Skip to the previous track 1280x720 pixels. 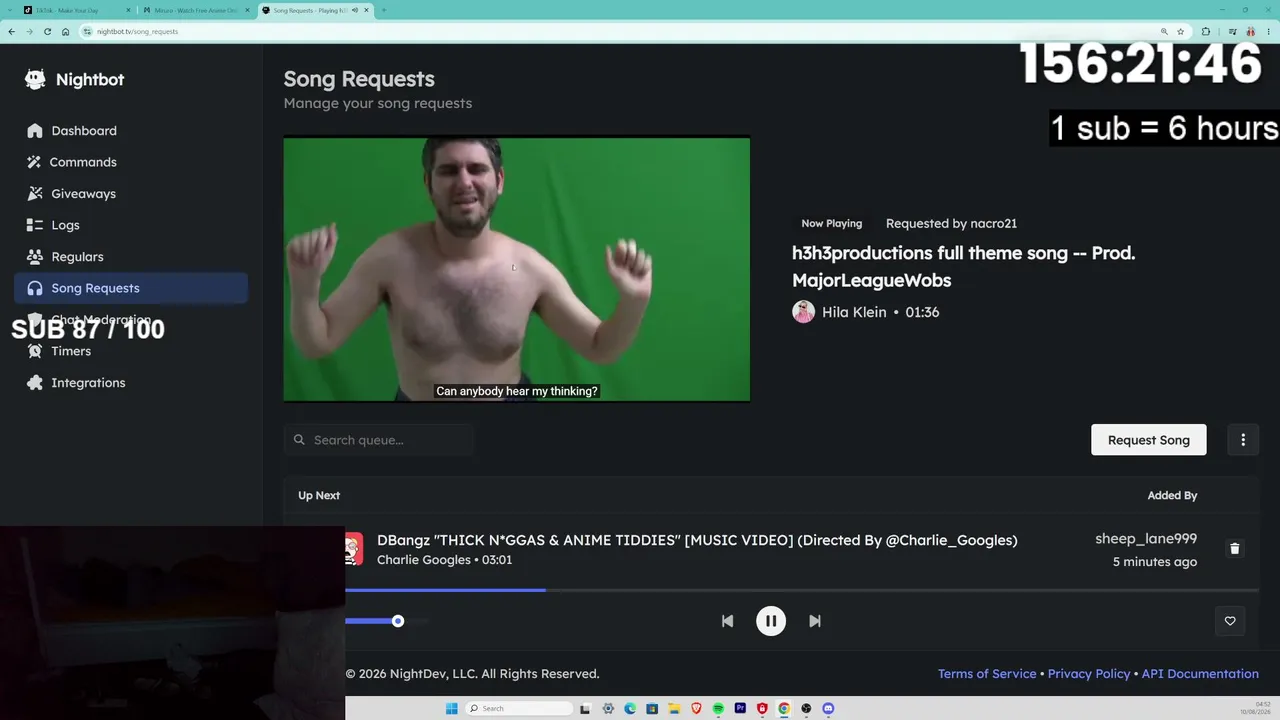pos(727,621)
